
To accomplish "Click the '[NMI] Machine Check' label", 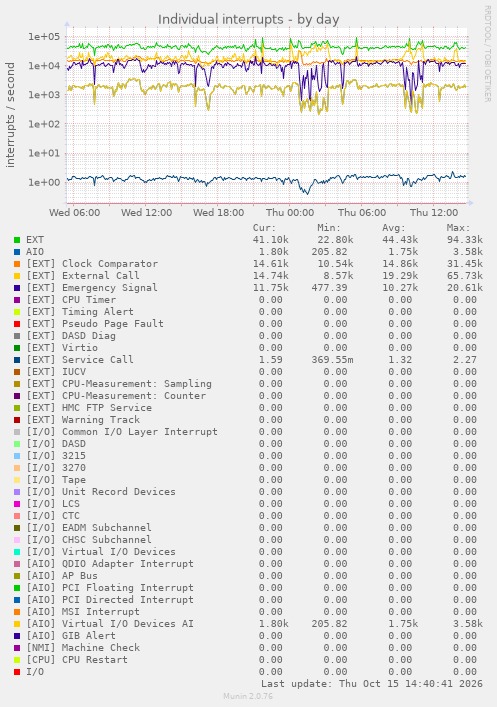I will (83, 647).
